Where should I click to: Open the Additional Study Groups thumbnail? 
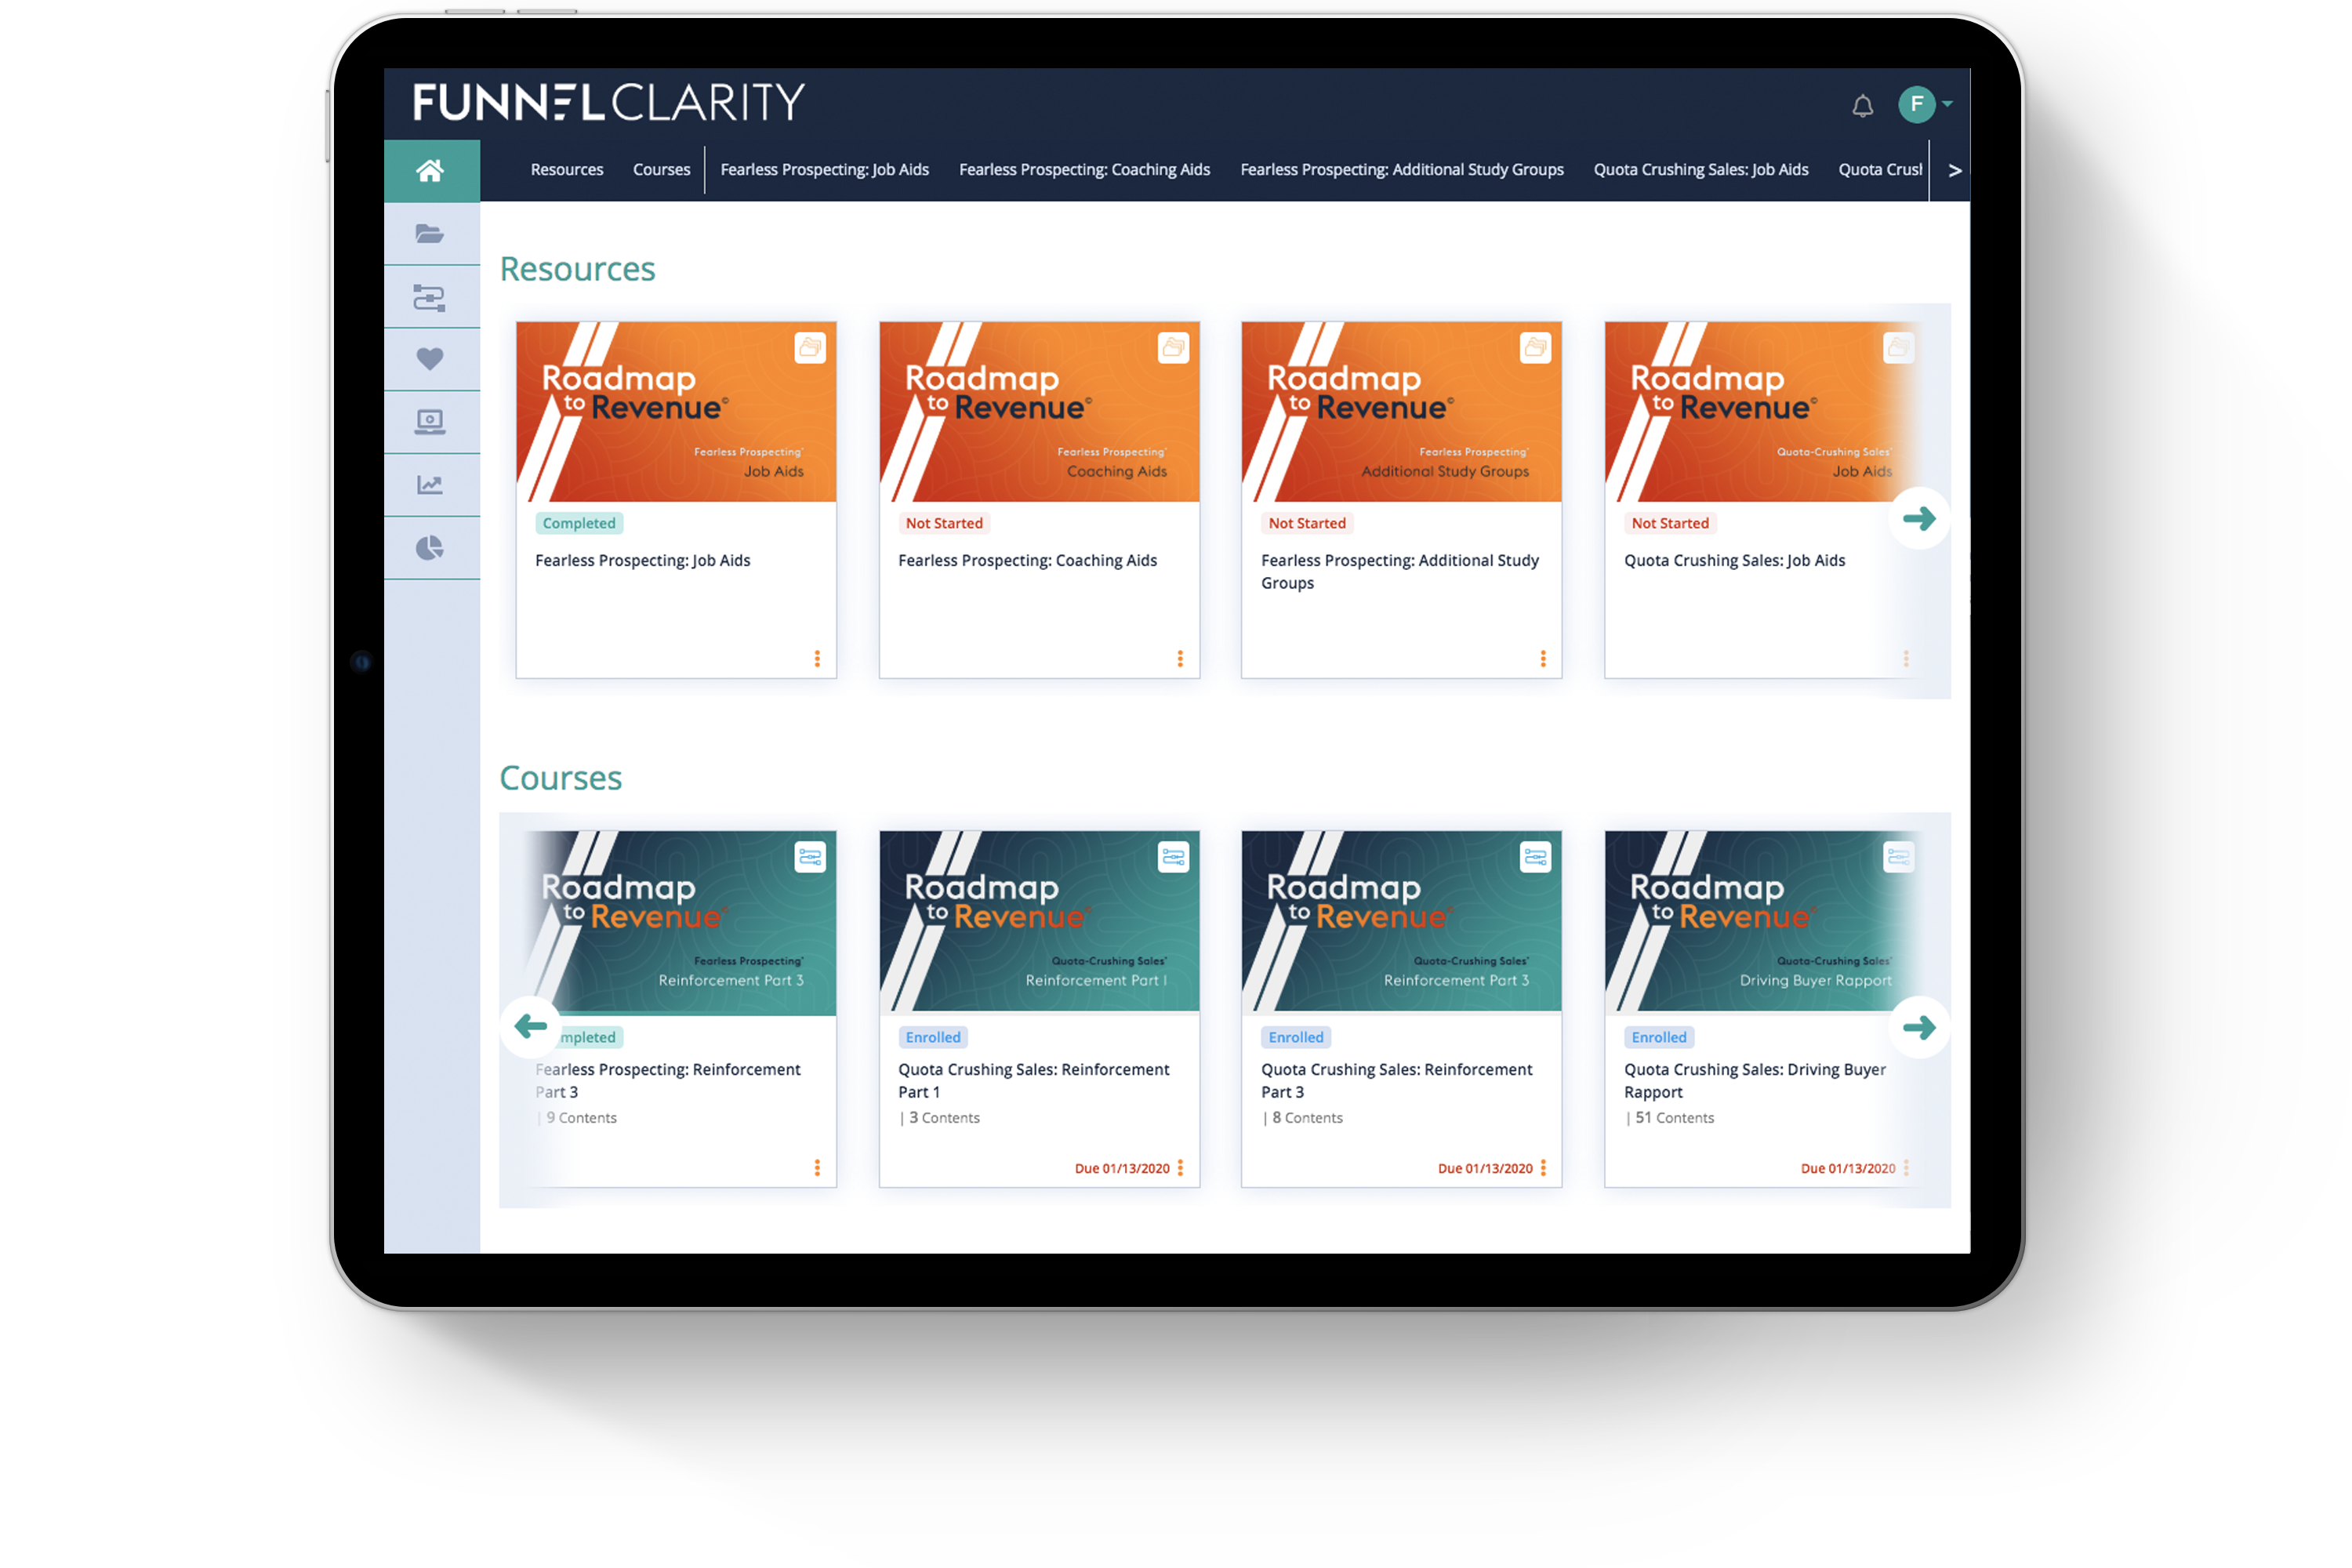1401,412
